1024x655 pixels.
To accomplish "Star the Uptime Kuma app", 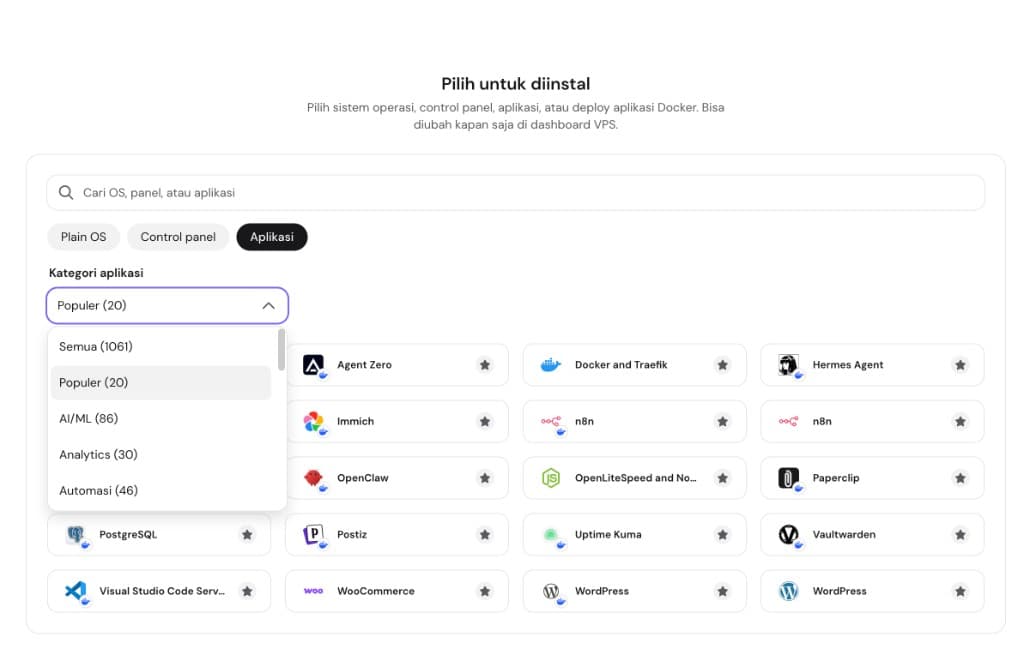I will click(722, 535).
